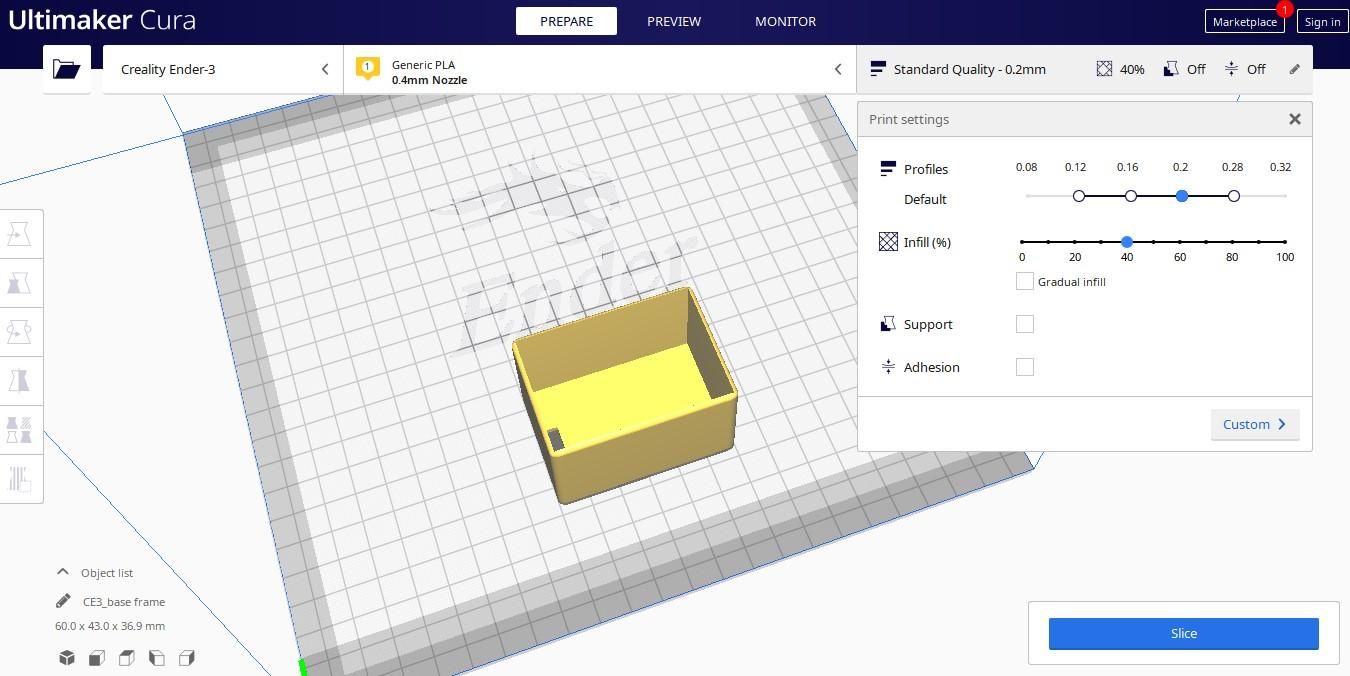Expand the Generic PLA material selector
This screenshot has width=1350, height=676.
600,69
